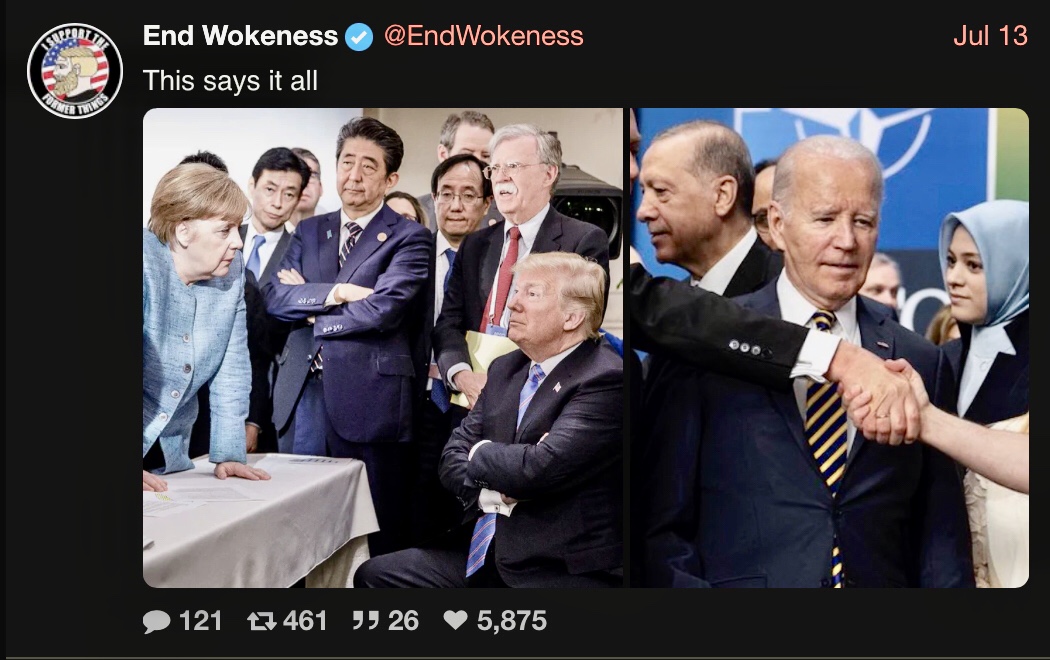The image size is (1050, 660).
Task: Click the handshake in the right photo
Action: [881, 399]
